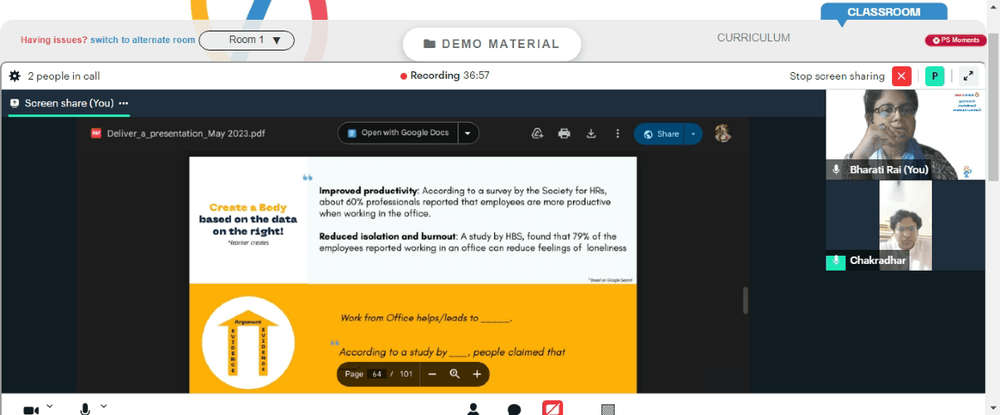Open the Room 1 dropdown
The image size is (1000, 415).
pyautogui.click(x=247, y=40)
